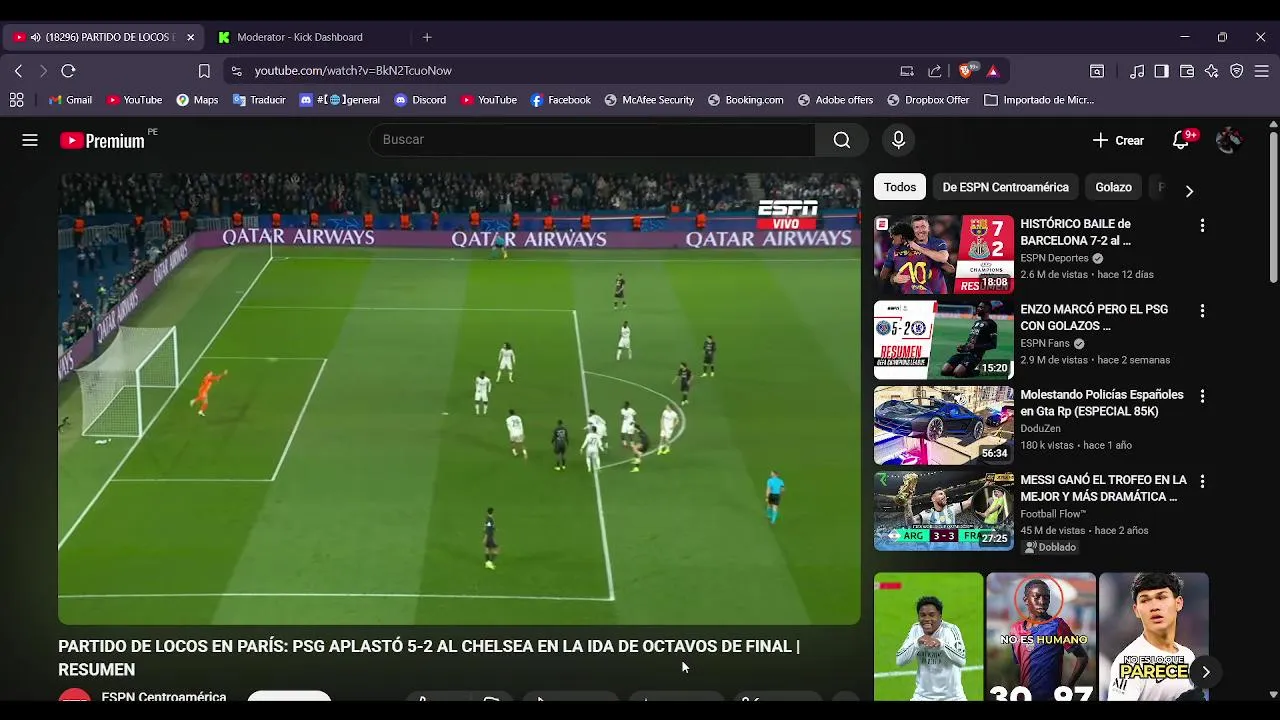Image resolution: width=1280 pixels, height=720 pixels.
Task: Open the account avatar menu
Action: (x=1229, y=140)
